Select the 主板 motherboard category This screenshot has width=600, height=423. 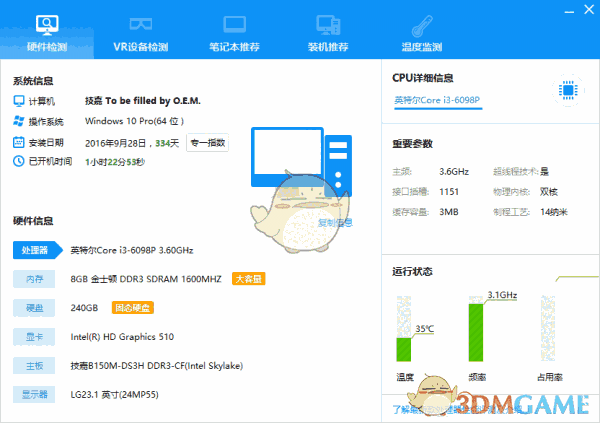click(34, 366)
